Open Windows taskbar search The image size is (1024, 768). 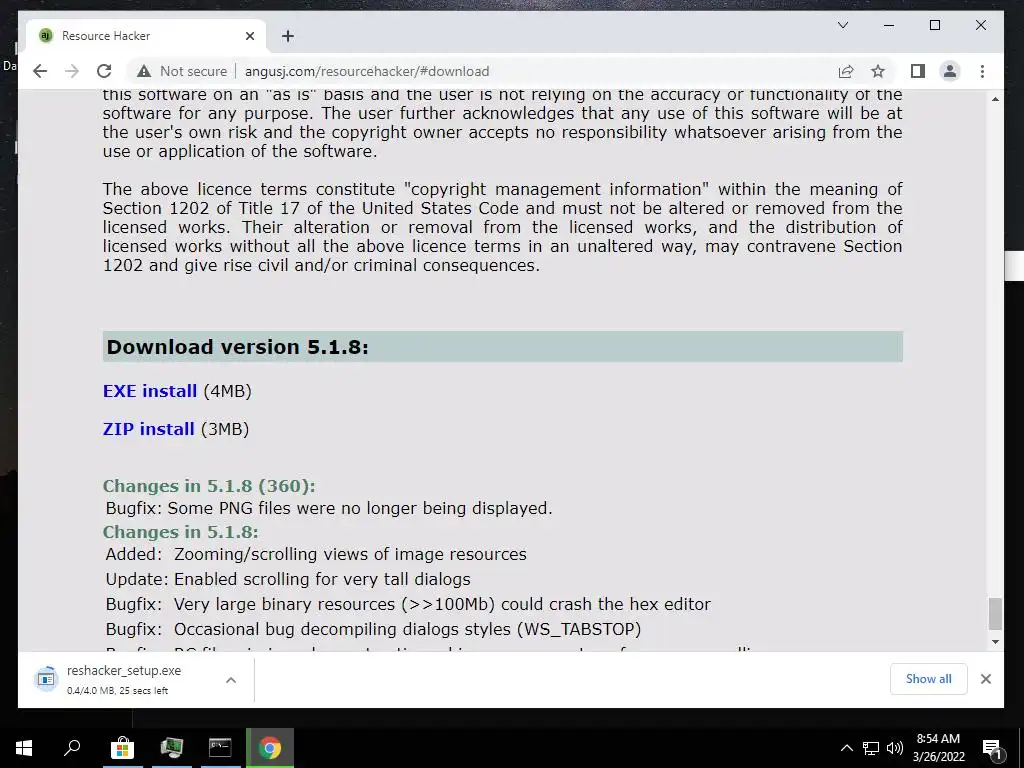click(72, 748)
